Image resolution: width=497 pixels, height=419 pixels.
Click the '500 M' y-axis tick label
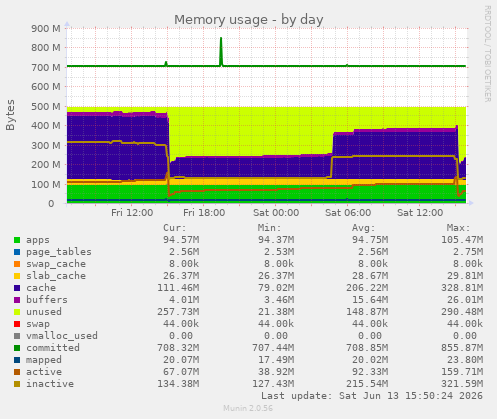(x=46, y=107)
